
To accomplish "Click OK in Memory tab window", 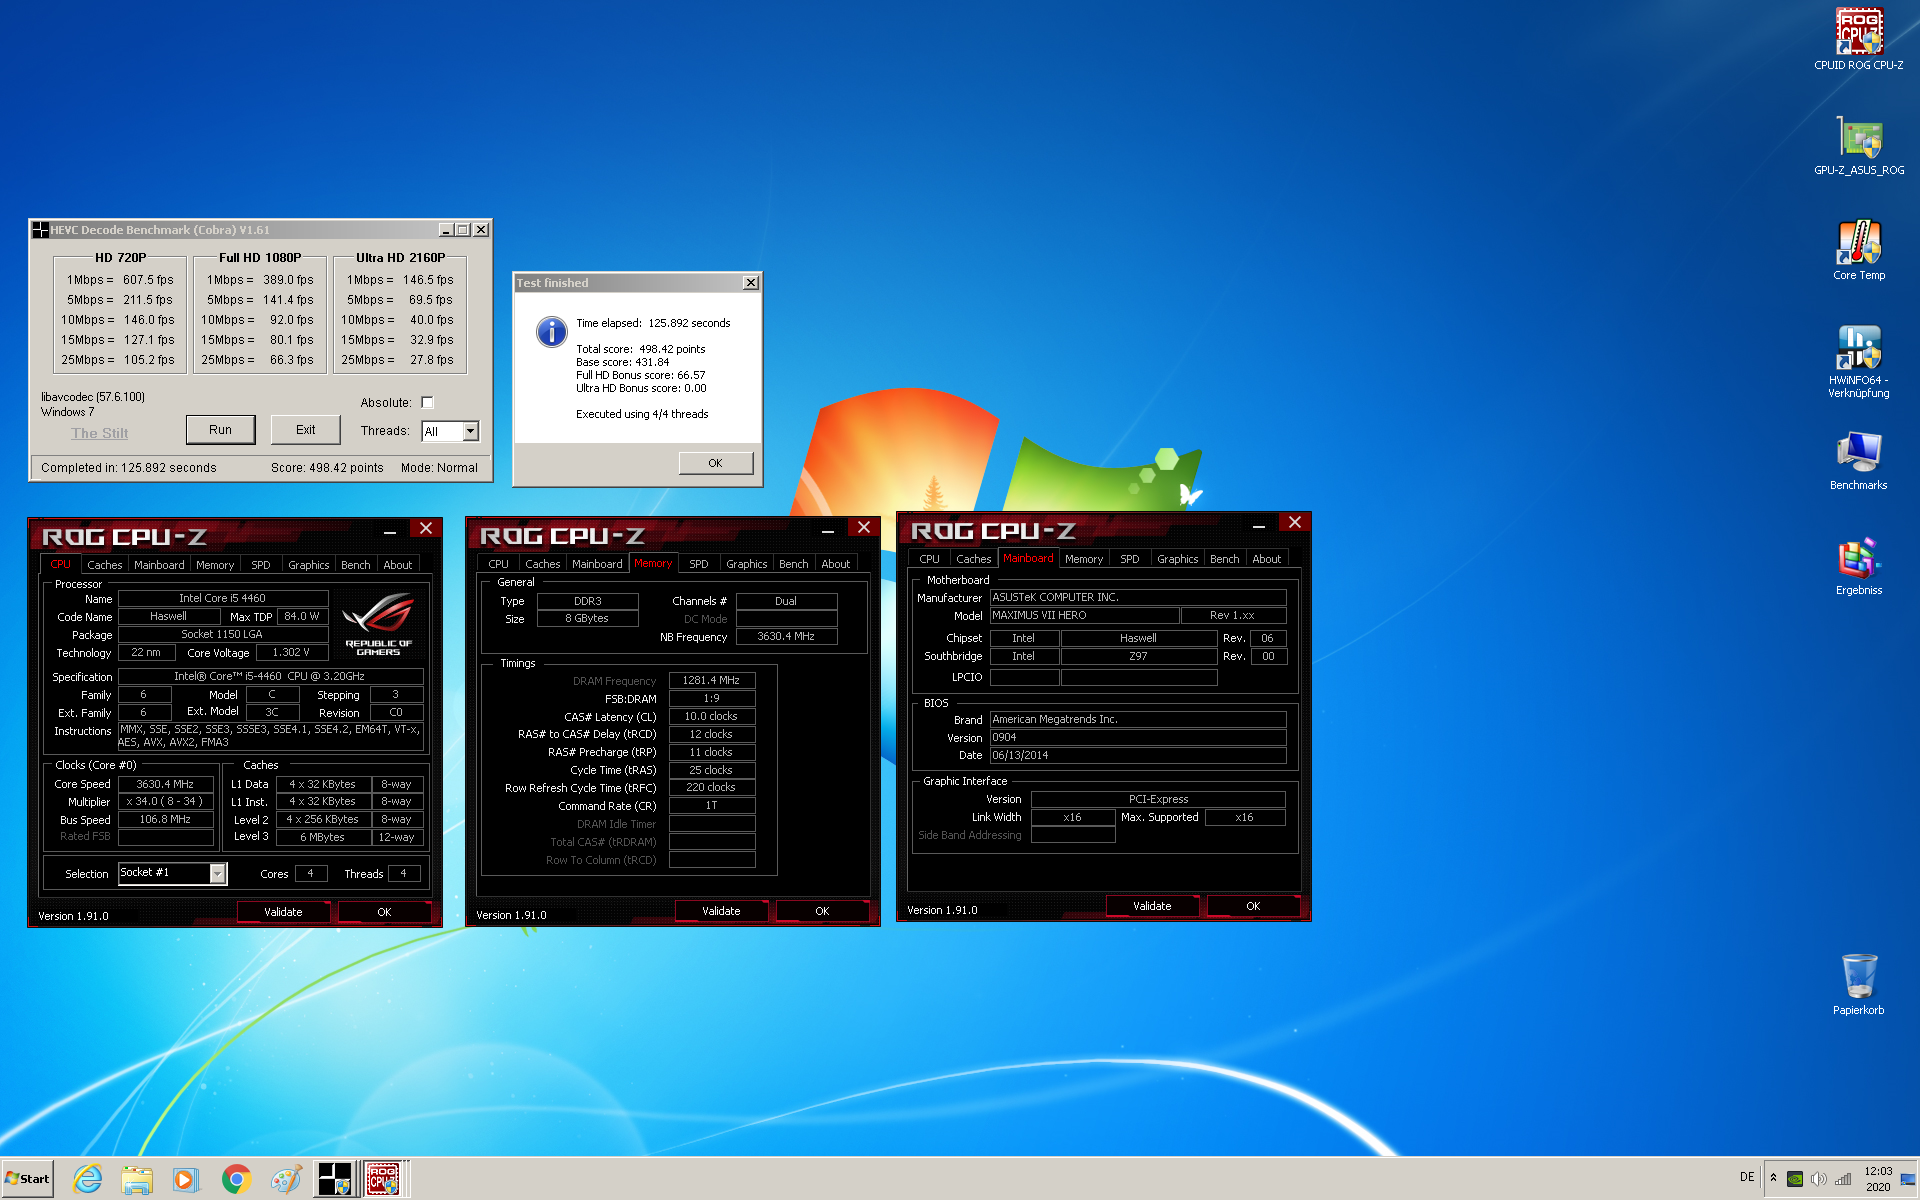I will (x=822, y=911).
